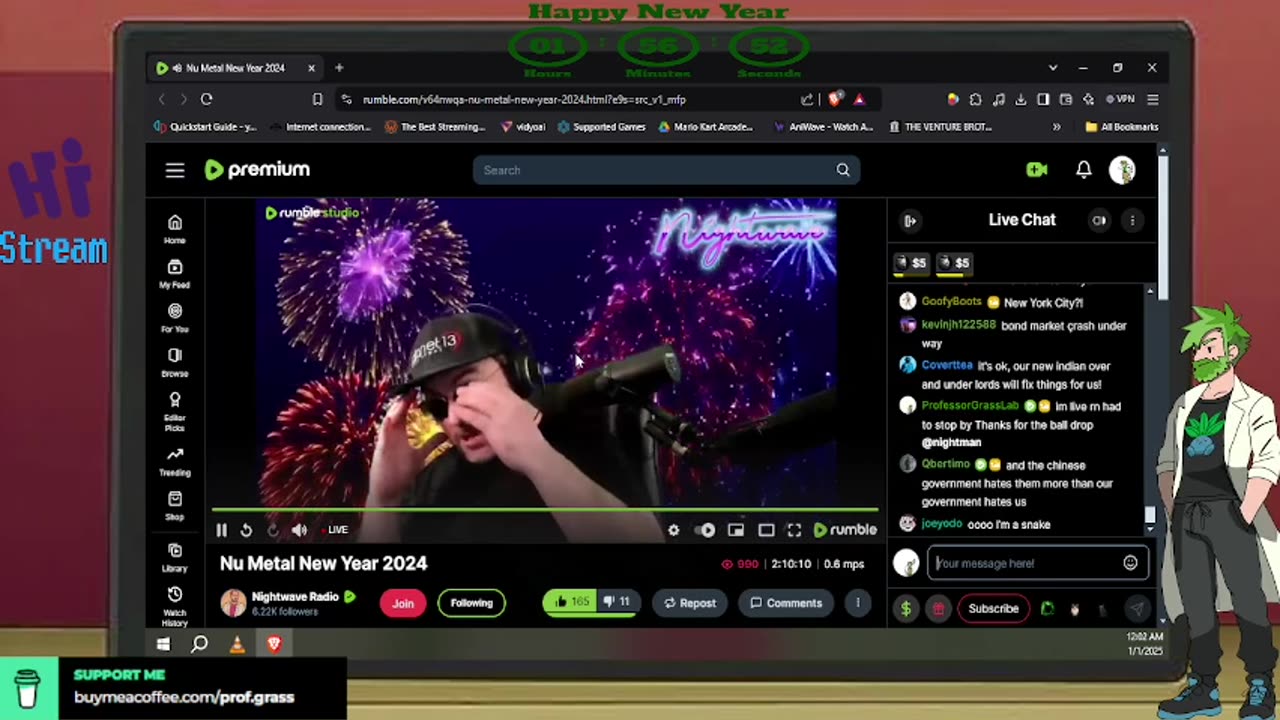Screen dimensions: 1280x720
Task: Open Browse in the sidebar
Action: [x=175, y=362]
